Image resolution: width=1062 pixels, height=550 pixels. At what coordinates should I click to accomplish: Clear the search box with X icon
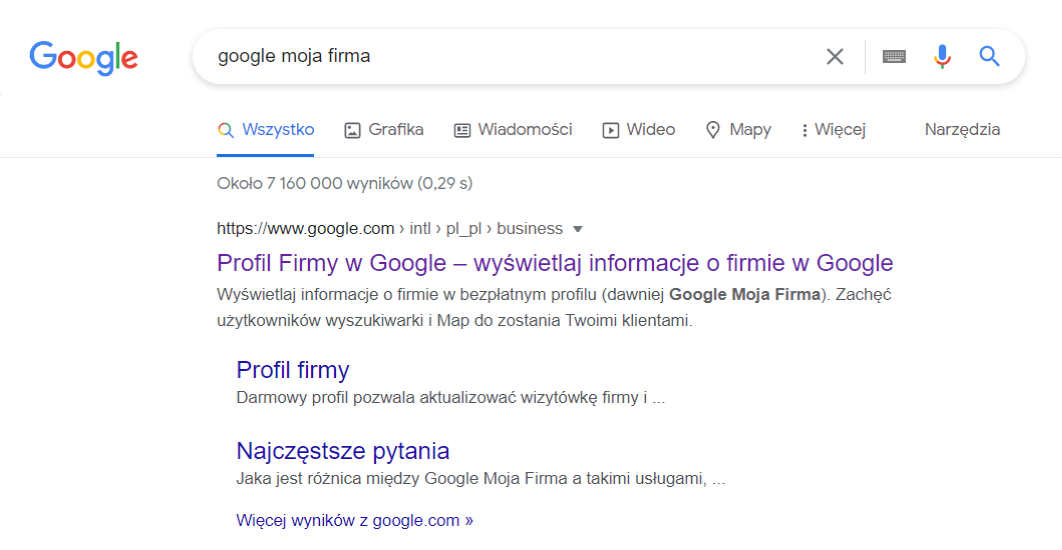click(835, 56)
